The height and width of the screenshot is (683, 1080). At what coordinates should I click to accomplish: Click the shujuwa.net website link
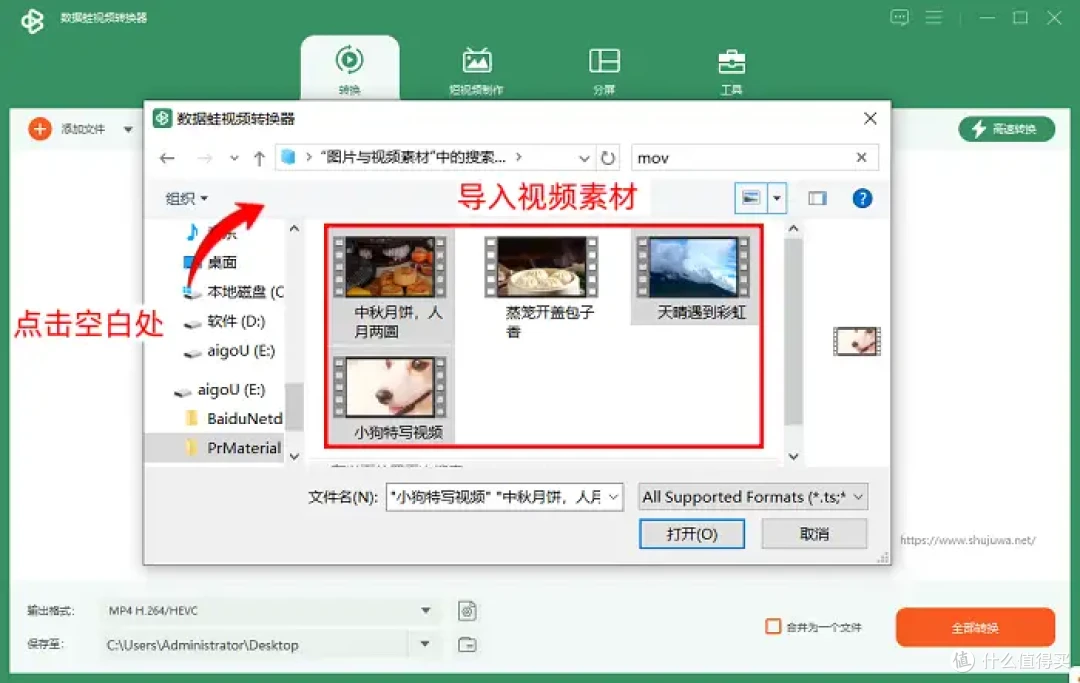coord(968,540)
